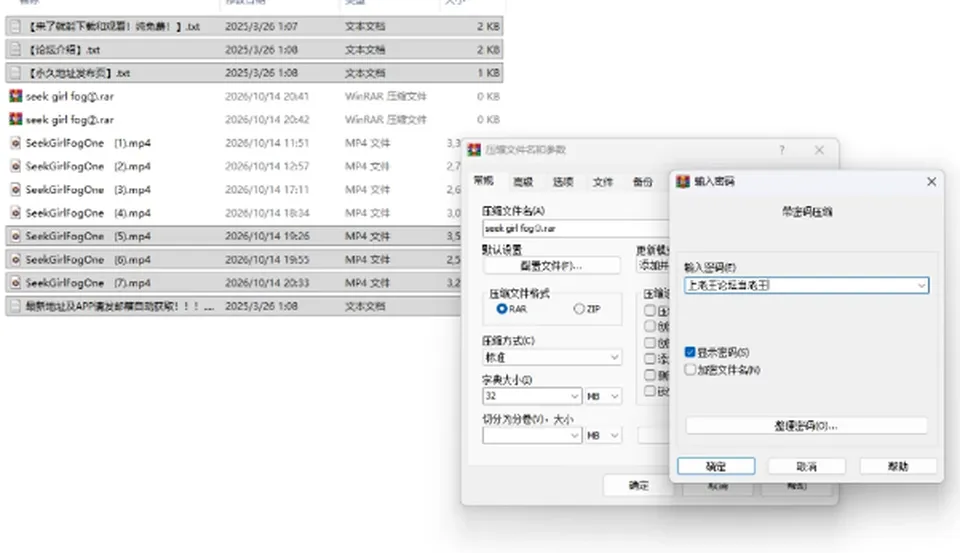This screenshot has height=553, width=960.
Task: Select the RAR archive format radio button
Action: point(502,309)
